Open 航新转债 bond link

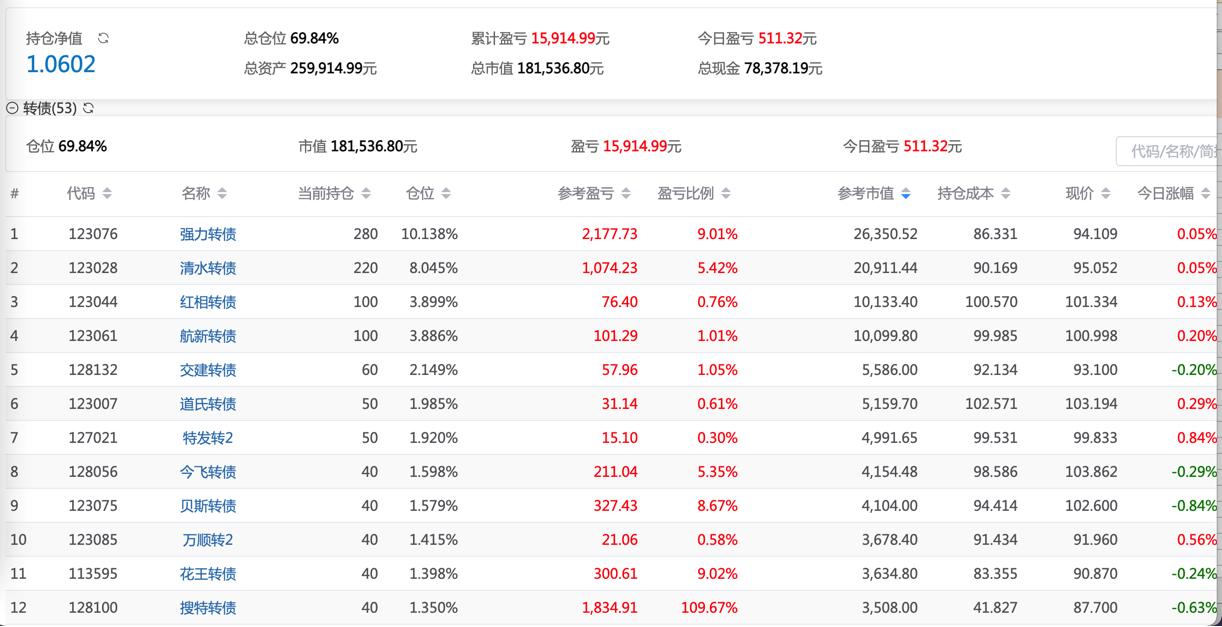208,336
